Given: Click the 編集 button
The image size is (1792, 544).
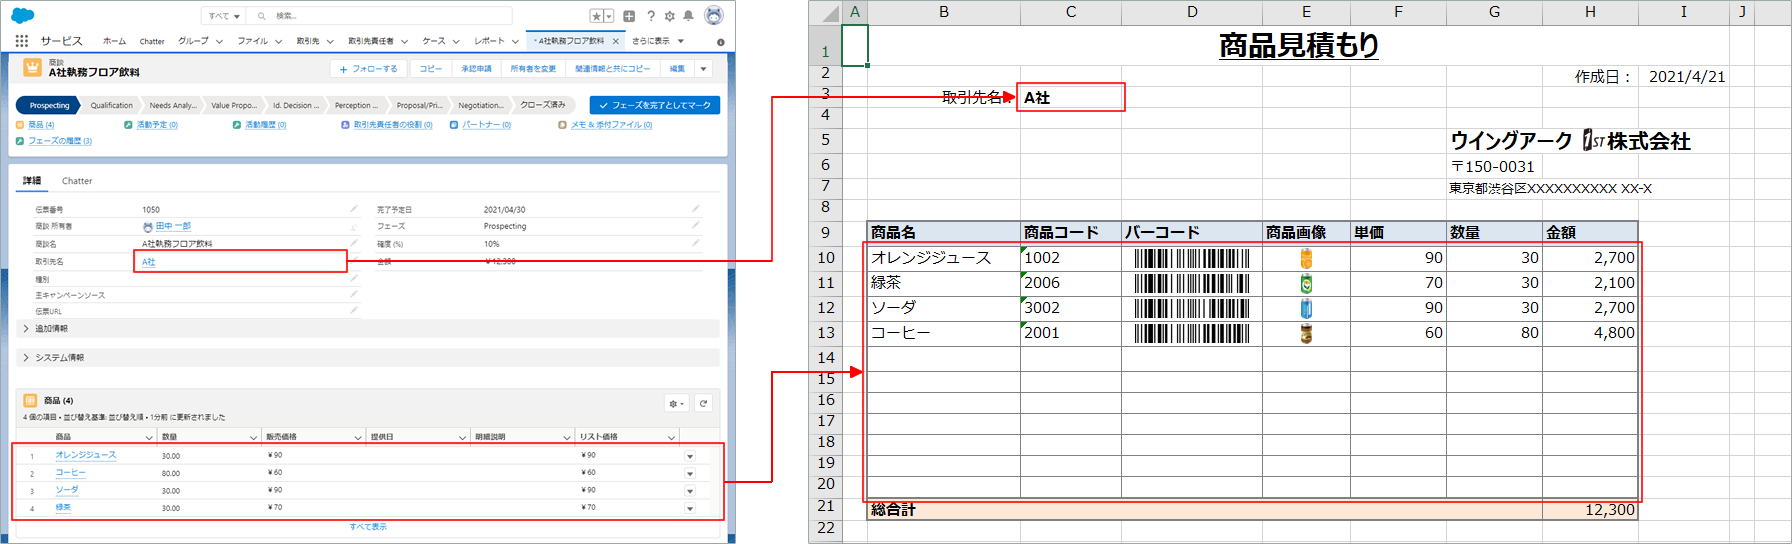Looking at the screenshot, I should point(677,69).
